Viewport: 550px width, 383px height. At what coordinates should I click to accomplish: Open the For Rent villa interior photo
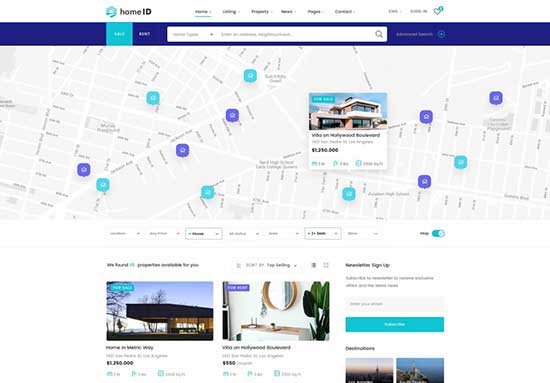click(x=276, y=311)
